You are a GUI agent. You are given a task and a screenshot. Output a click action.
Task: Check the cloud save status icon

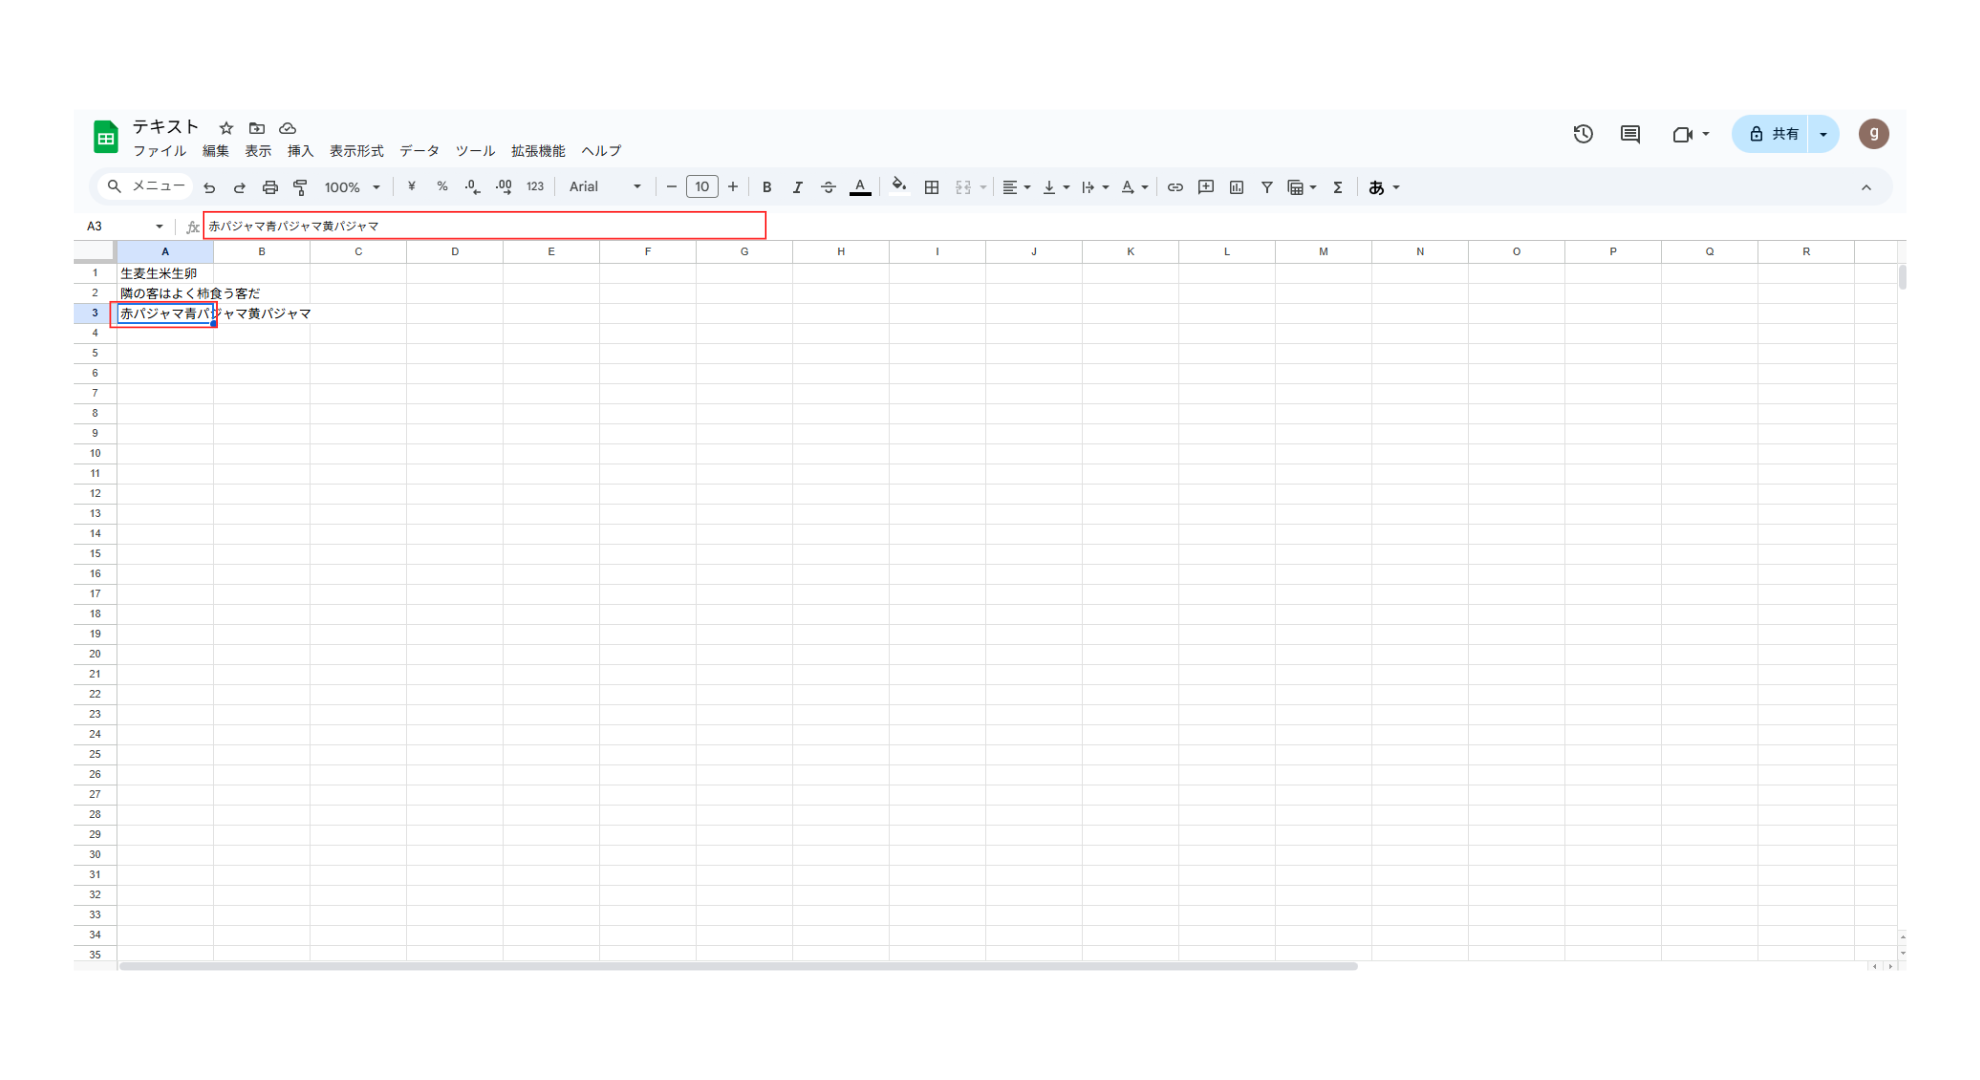(x=288, y=128)
